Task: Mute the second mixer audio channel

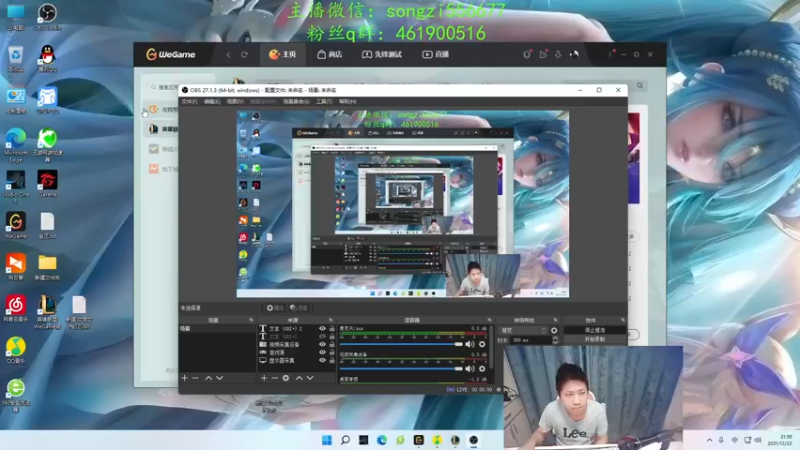Action: [469, 368]
